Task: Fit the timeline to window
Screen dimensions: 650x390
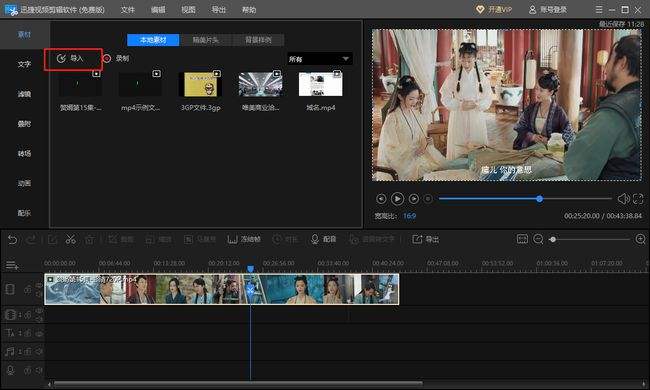Action: [522, 239]
